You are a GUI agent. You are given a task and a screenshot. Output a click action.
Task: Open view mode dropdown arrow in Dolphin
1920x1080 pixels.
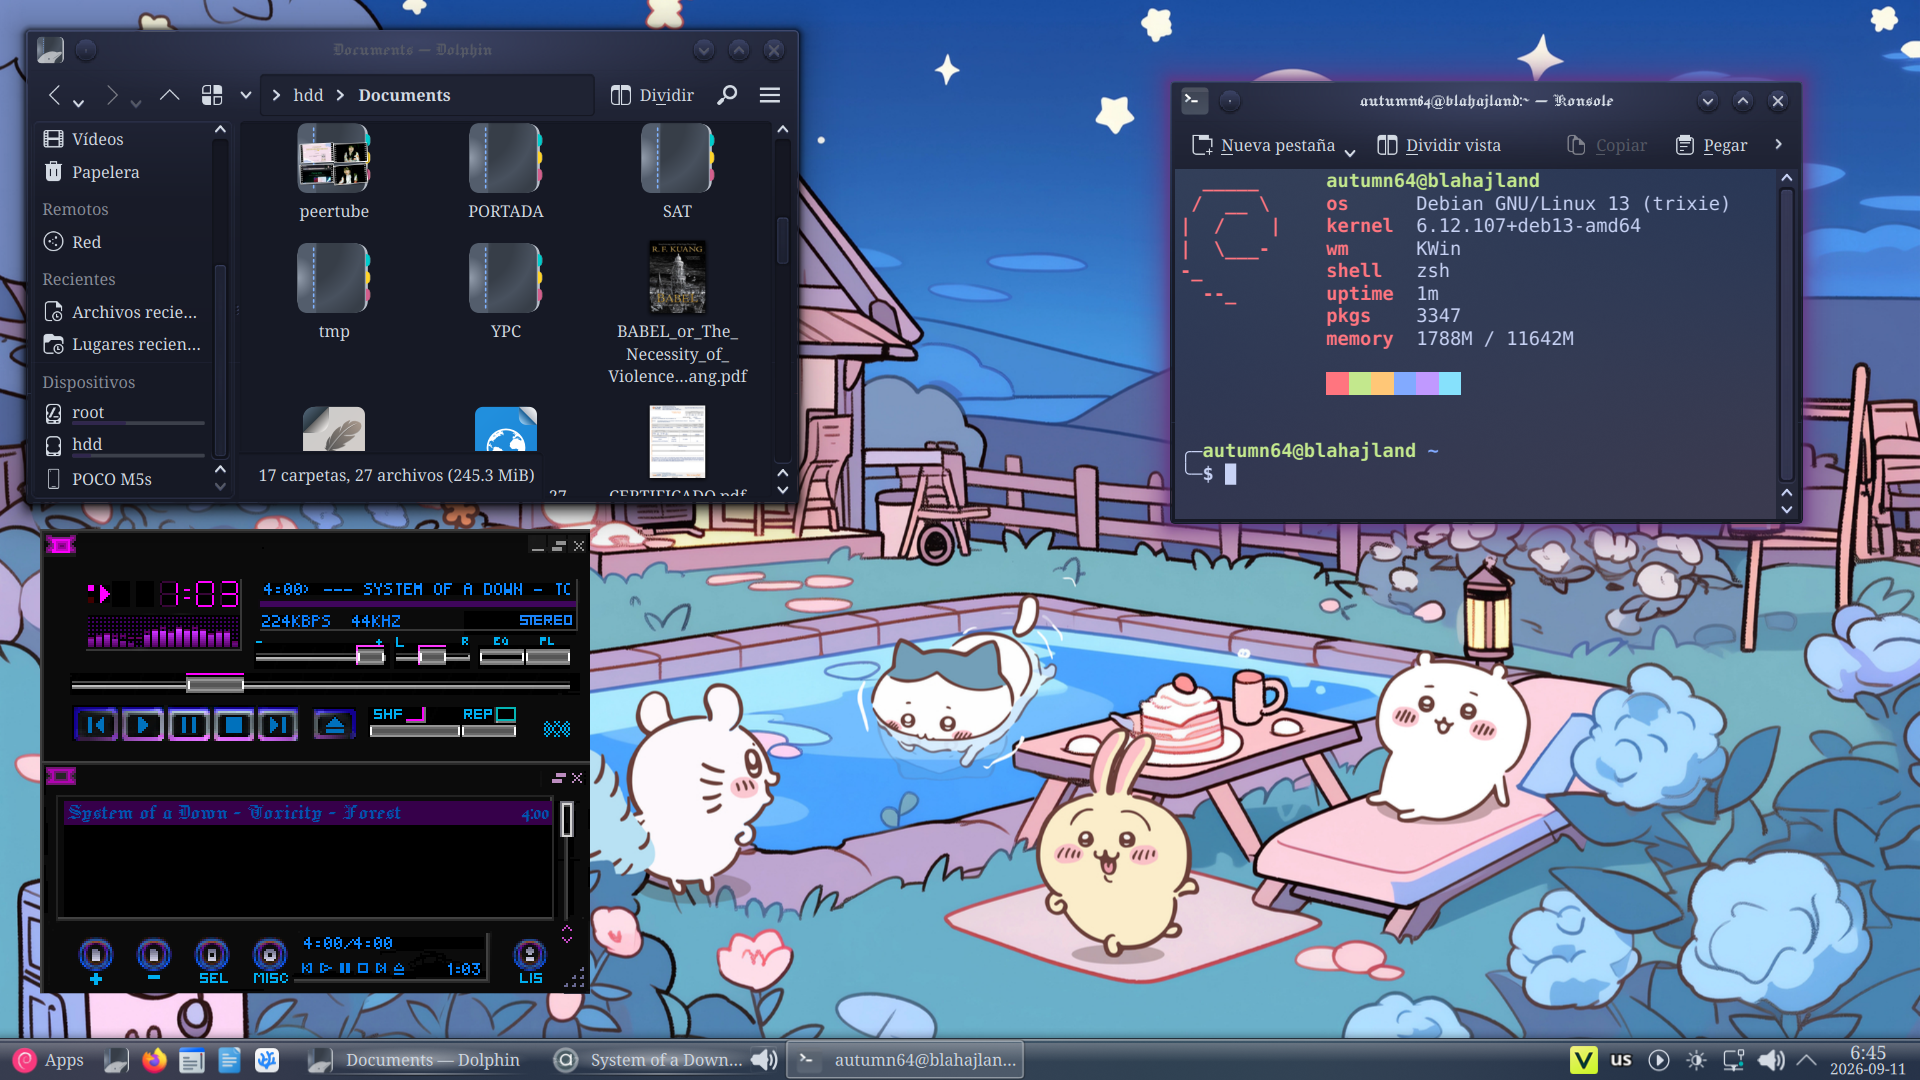245,95
